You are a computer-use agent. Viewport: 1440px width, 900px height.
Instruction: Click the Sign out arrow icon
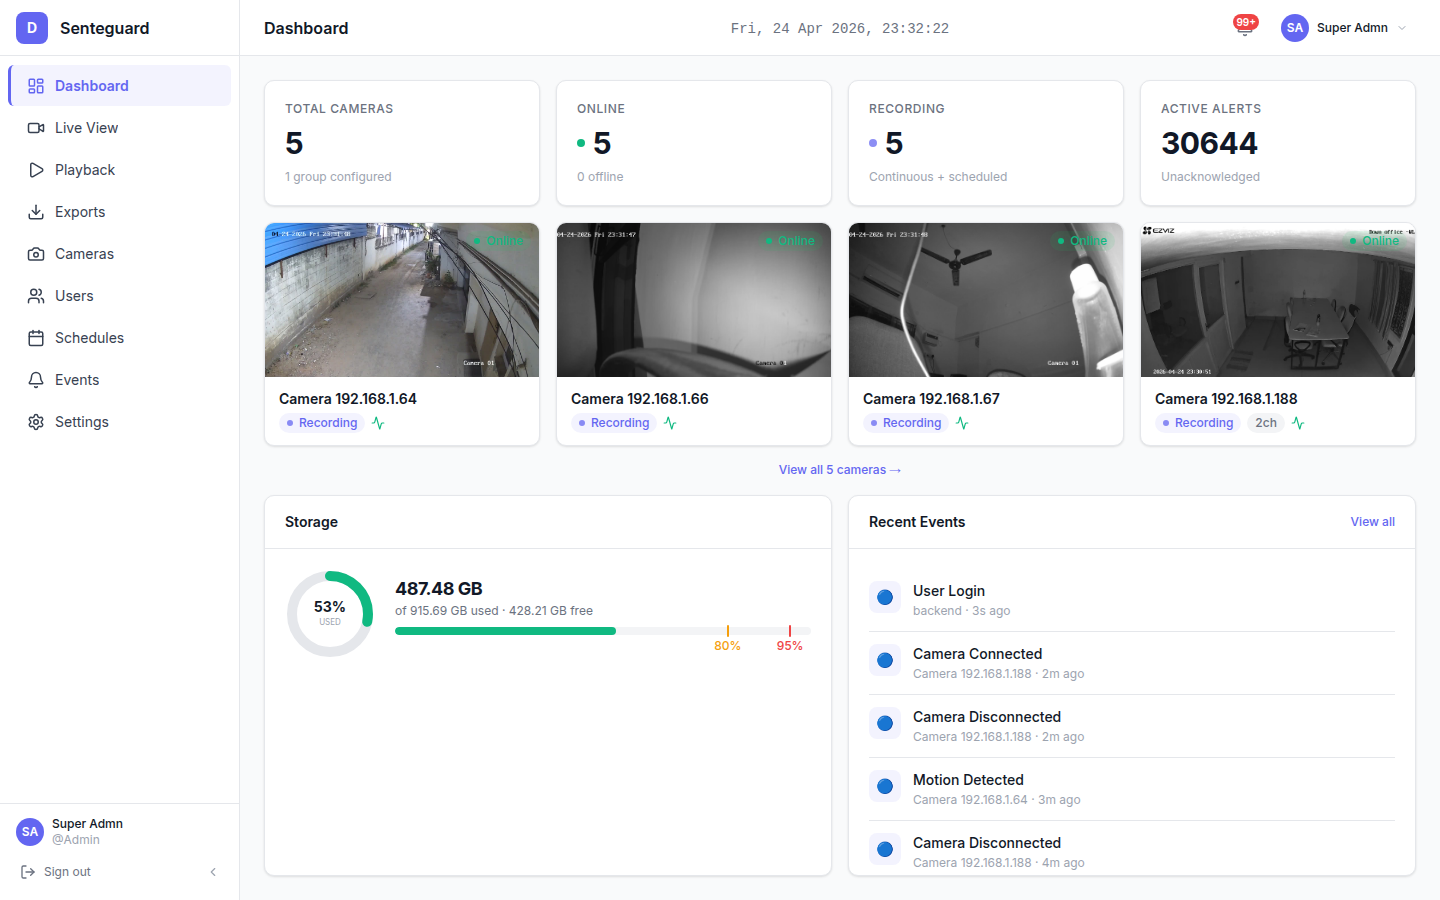28,872
